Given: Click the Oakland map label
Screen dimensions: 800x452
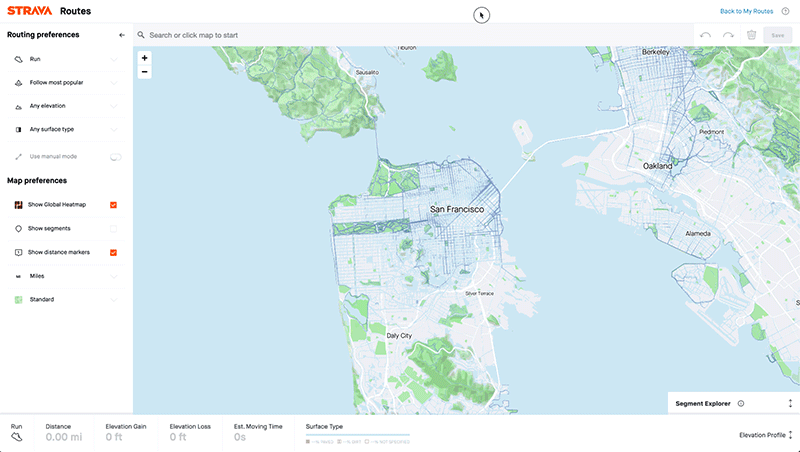Looking at the screenshot, I should coord(657,166).
